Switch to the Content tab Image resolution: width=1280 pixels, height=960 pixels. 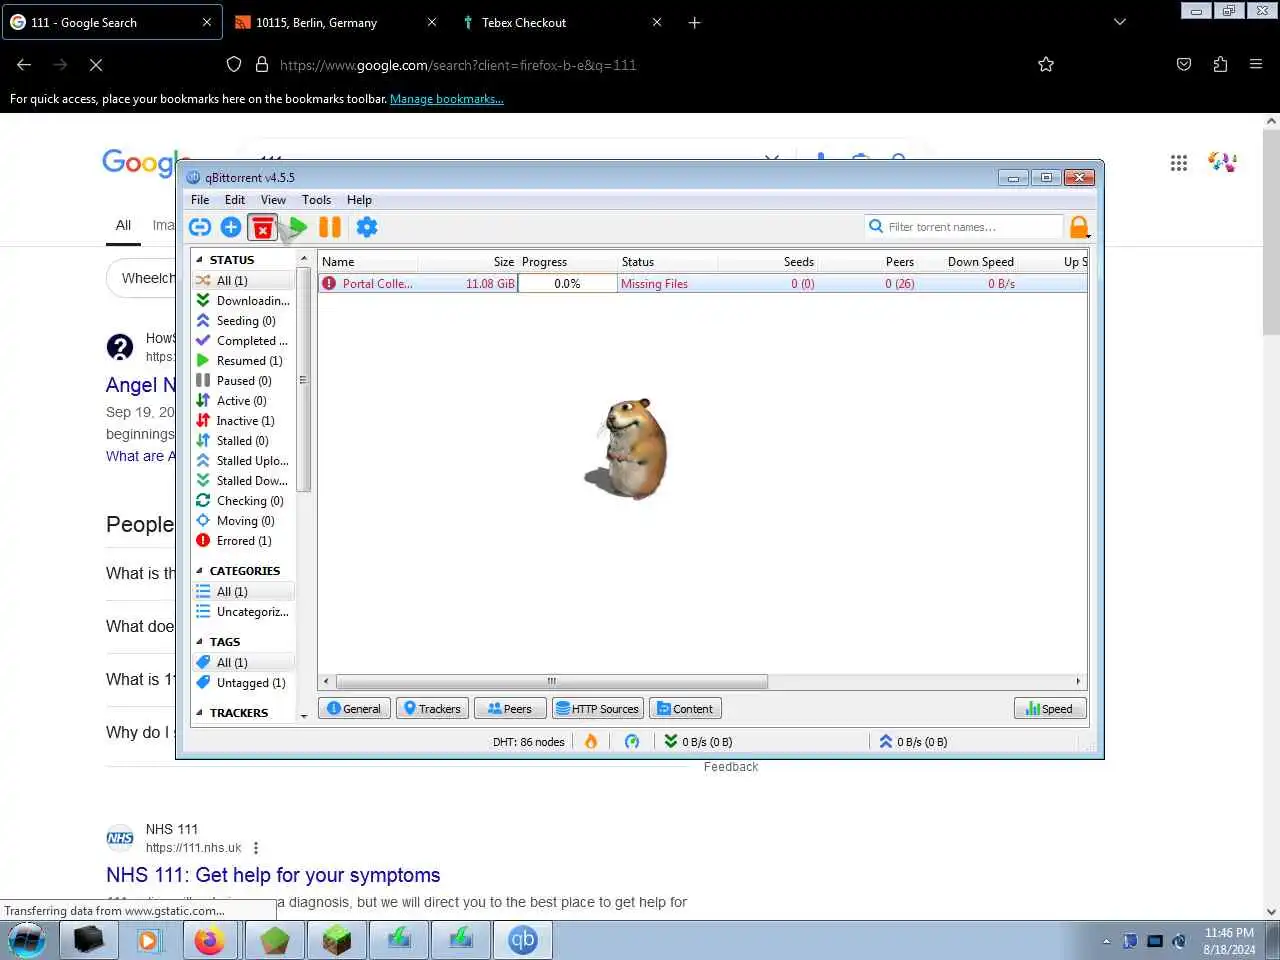[x=685, y=709]
